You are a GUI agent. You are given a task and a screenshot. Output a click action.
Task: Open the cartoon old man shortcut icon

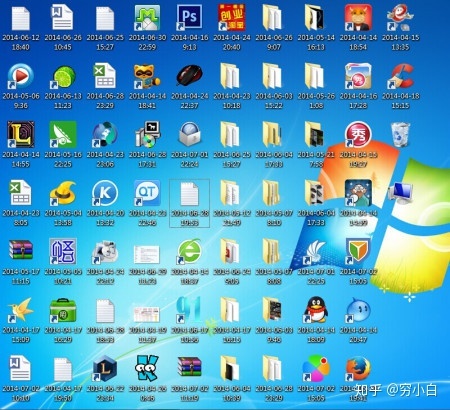tap(358, 193)
